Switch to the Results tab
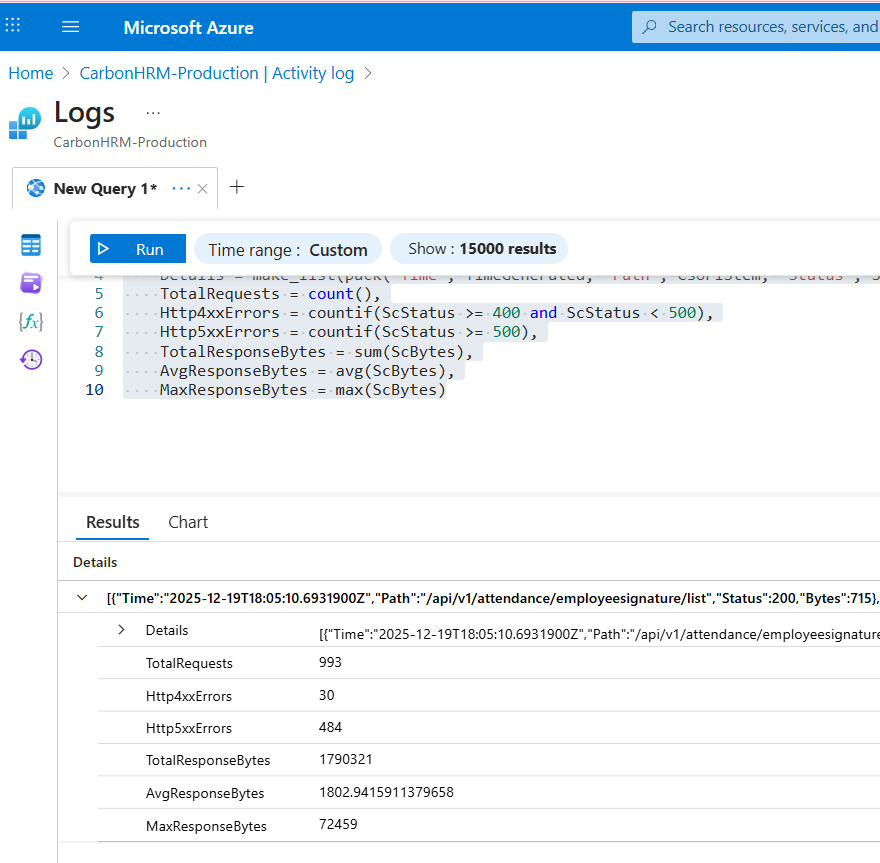Image resolution: width=880 pixels, height=863 pixels. [x=112, y=522]
